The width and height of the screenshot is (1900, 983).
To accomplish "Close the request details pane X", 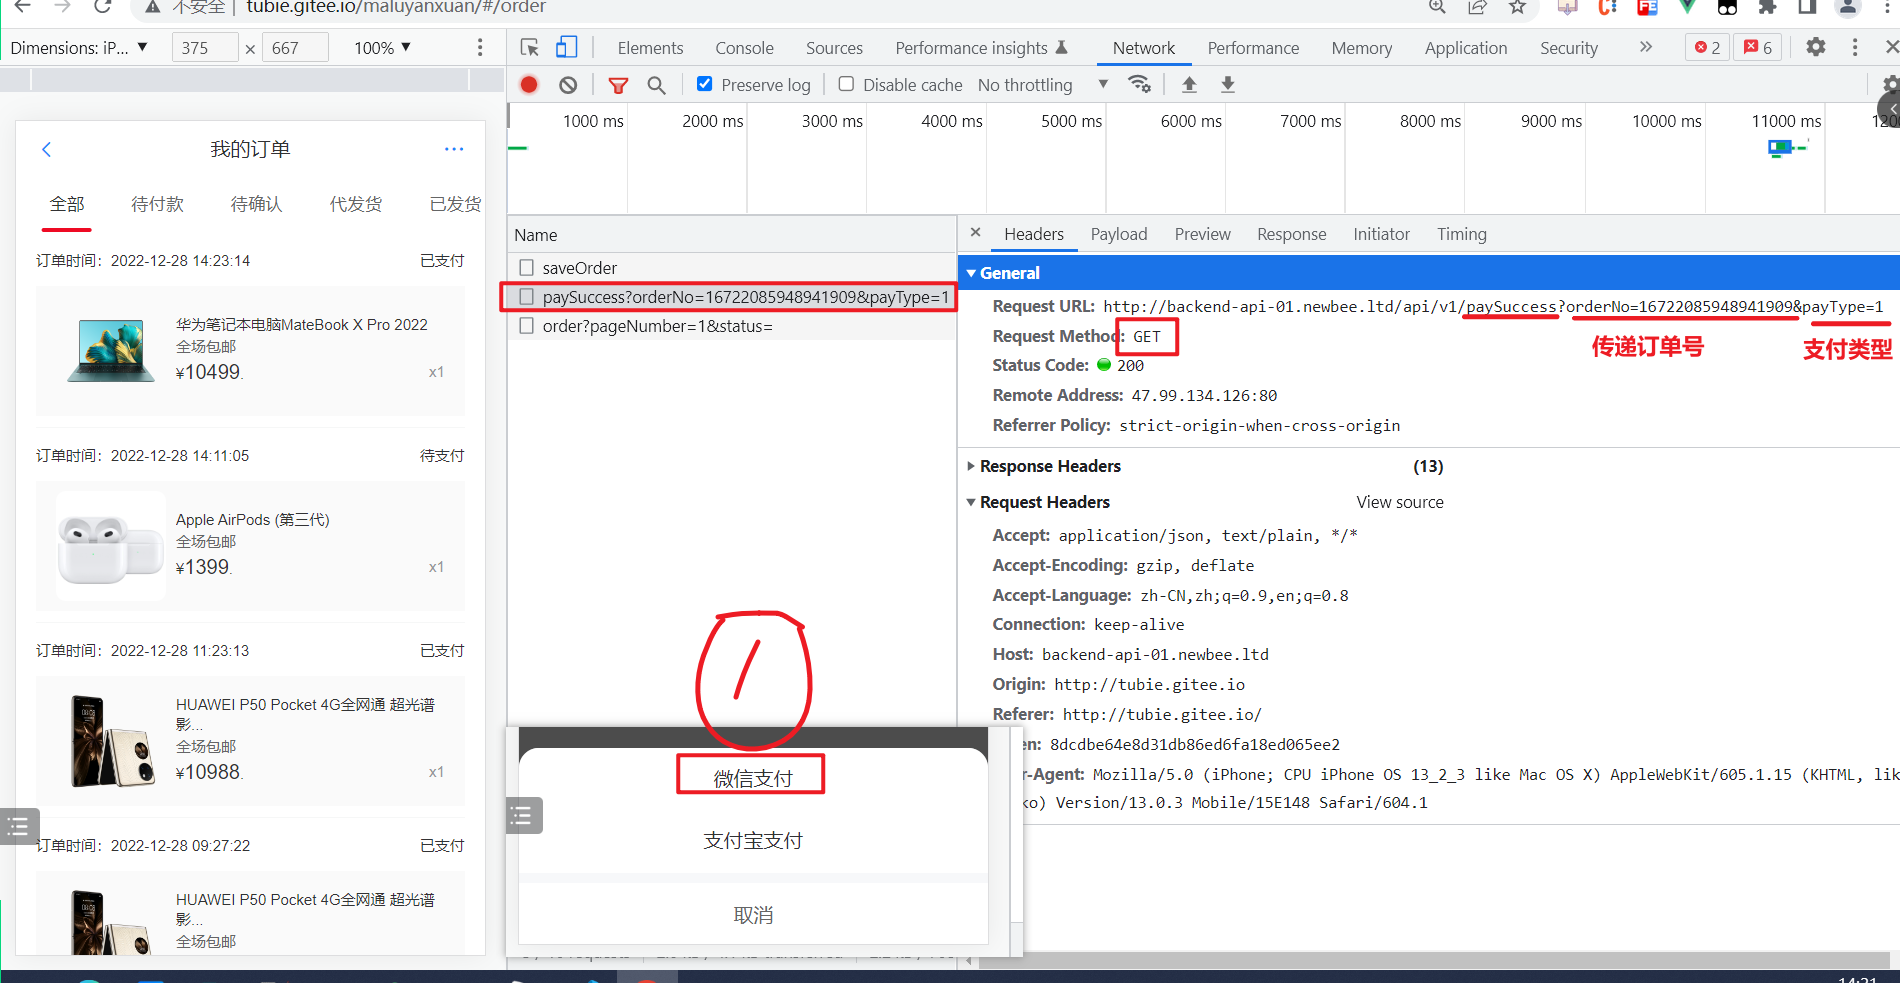I will click(976, 232).
